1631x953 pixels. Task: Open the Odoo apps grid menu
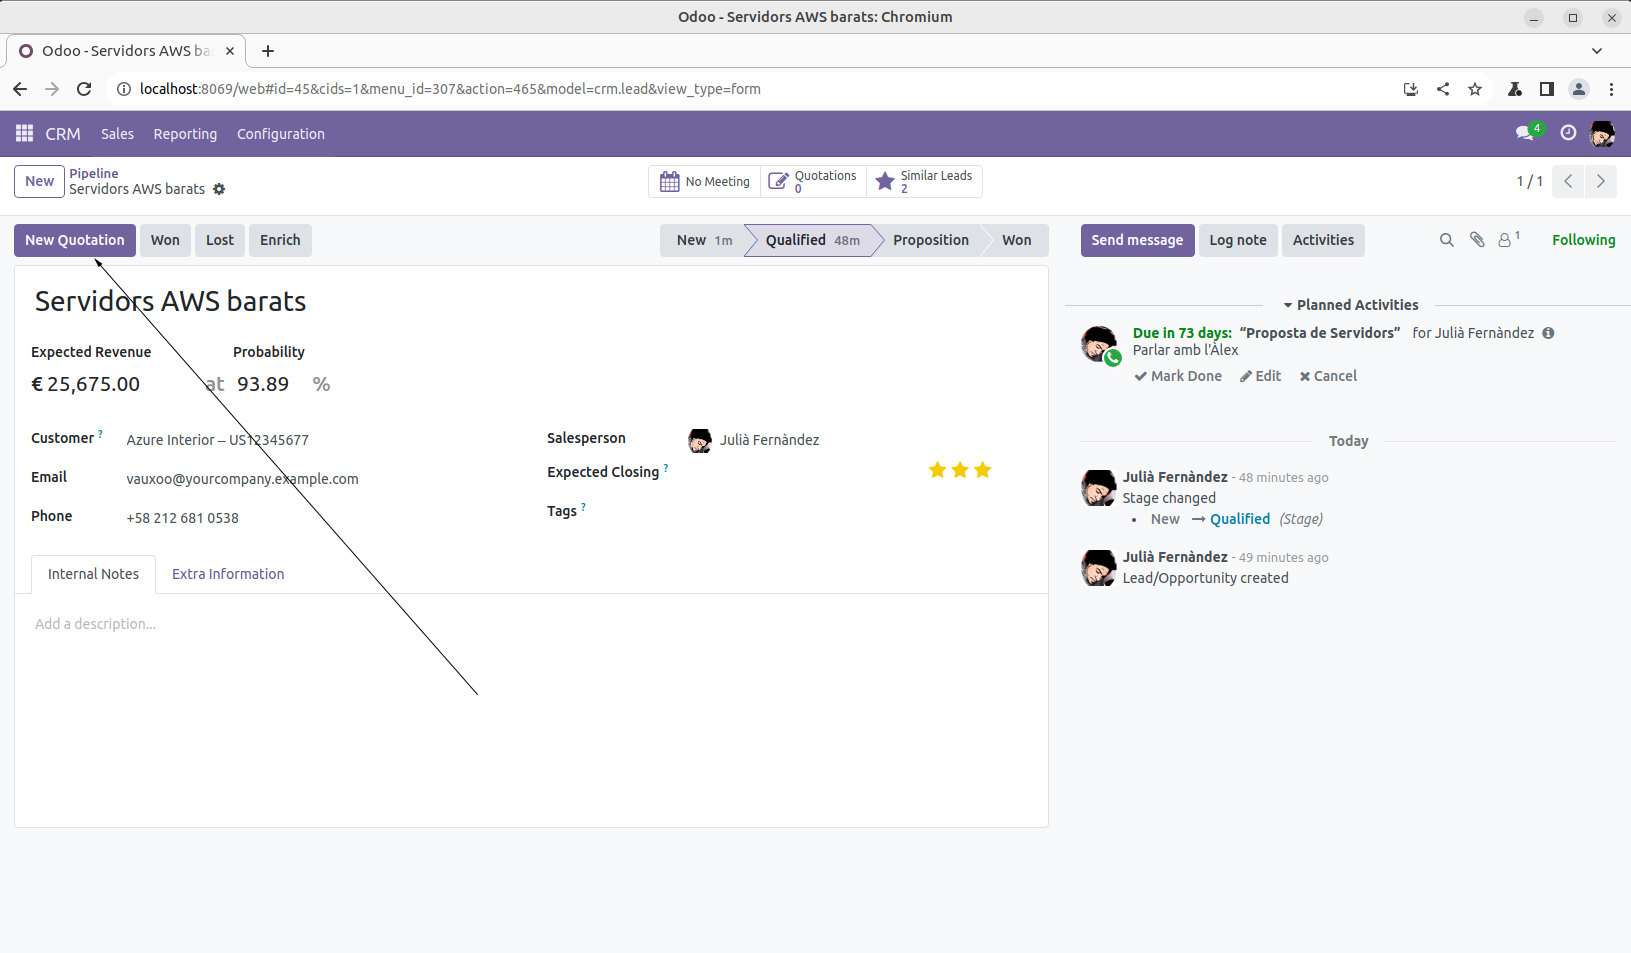(24, 133)
